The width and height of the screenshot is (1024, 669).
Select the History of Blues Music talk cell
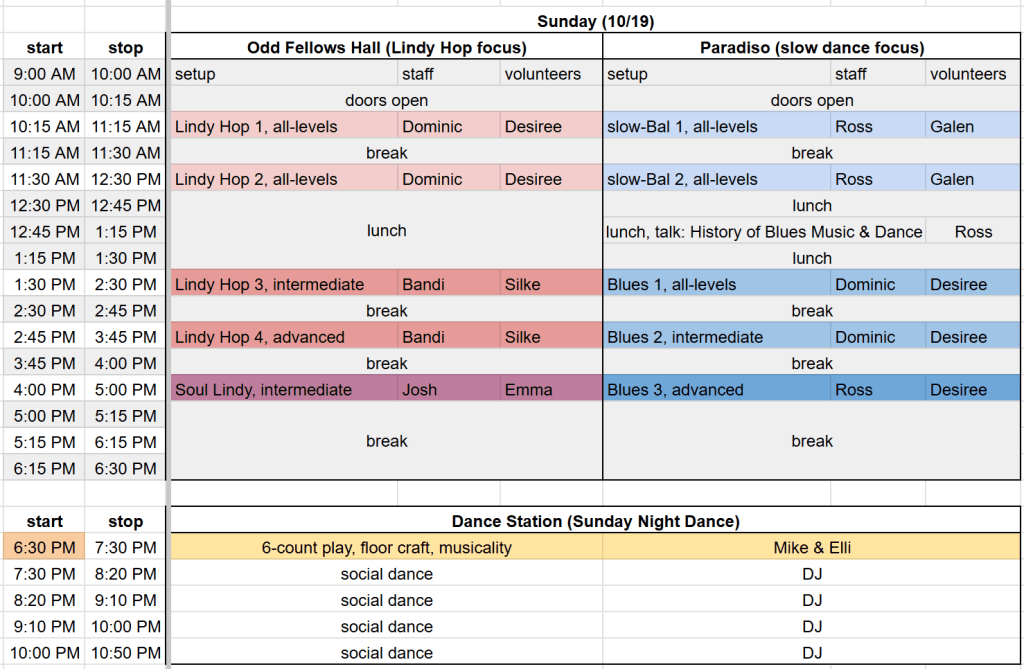coord(764,232)
